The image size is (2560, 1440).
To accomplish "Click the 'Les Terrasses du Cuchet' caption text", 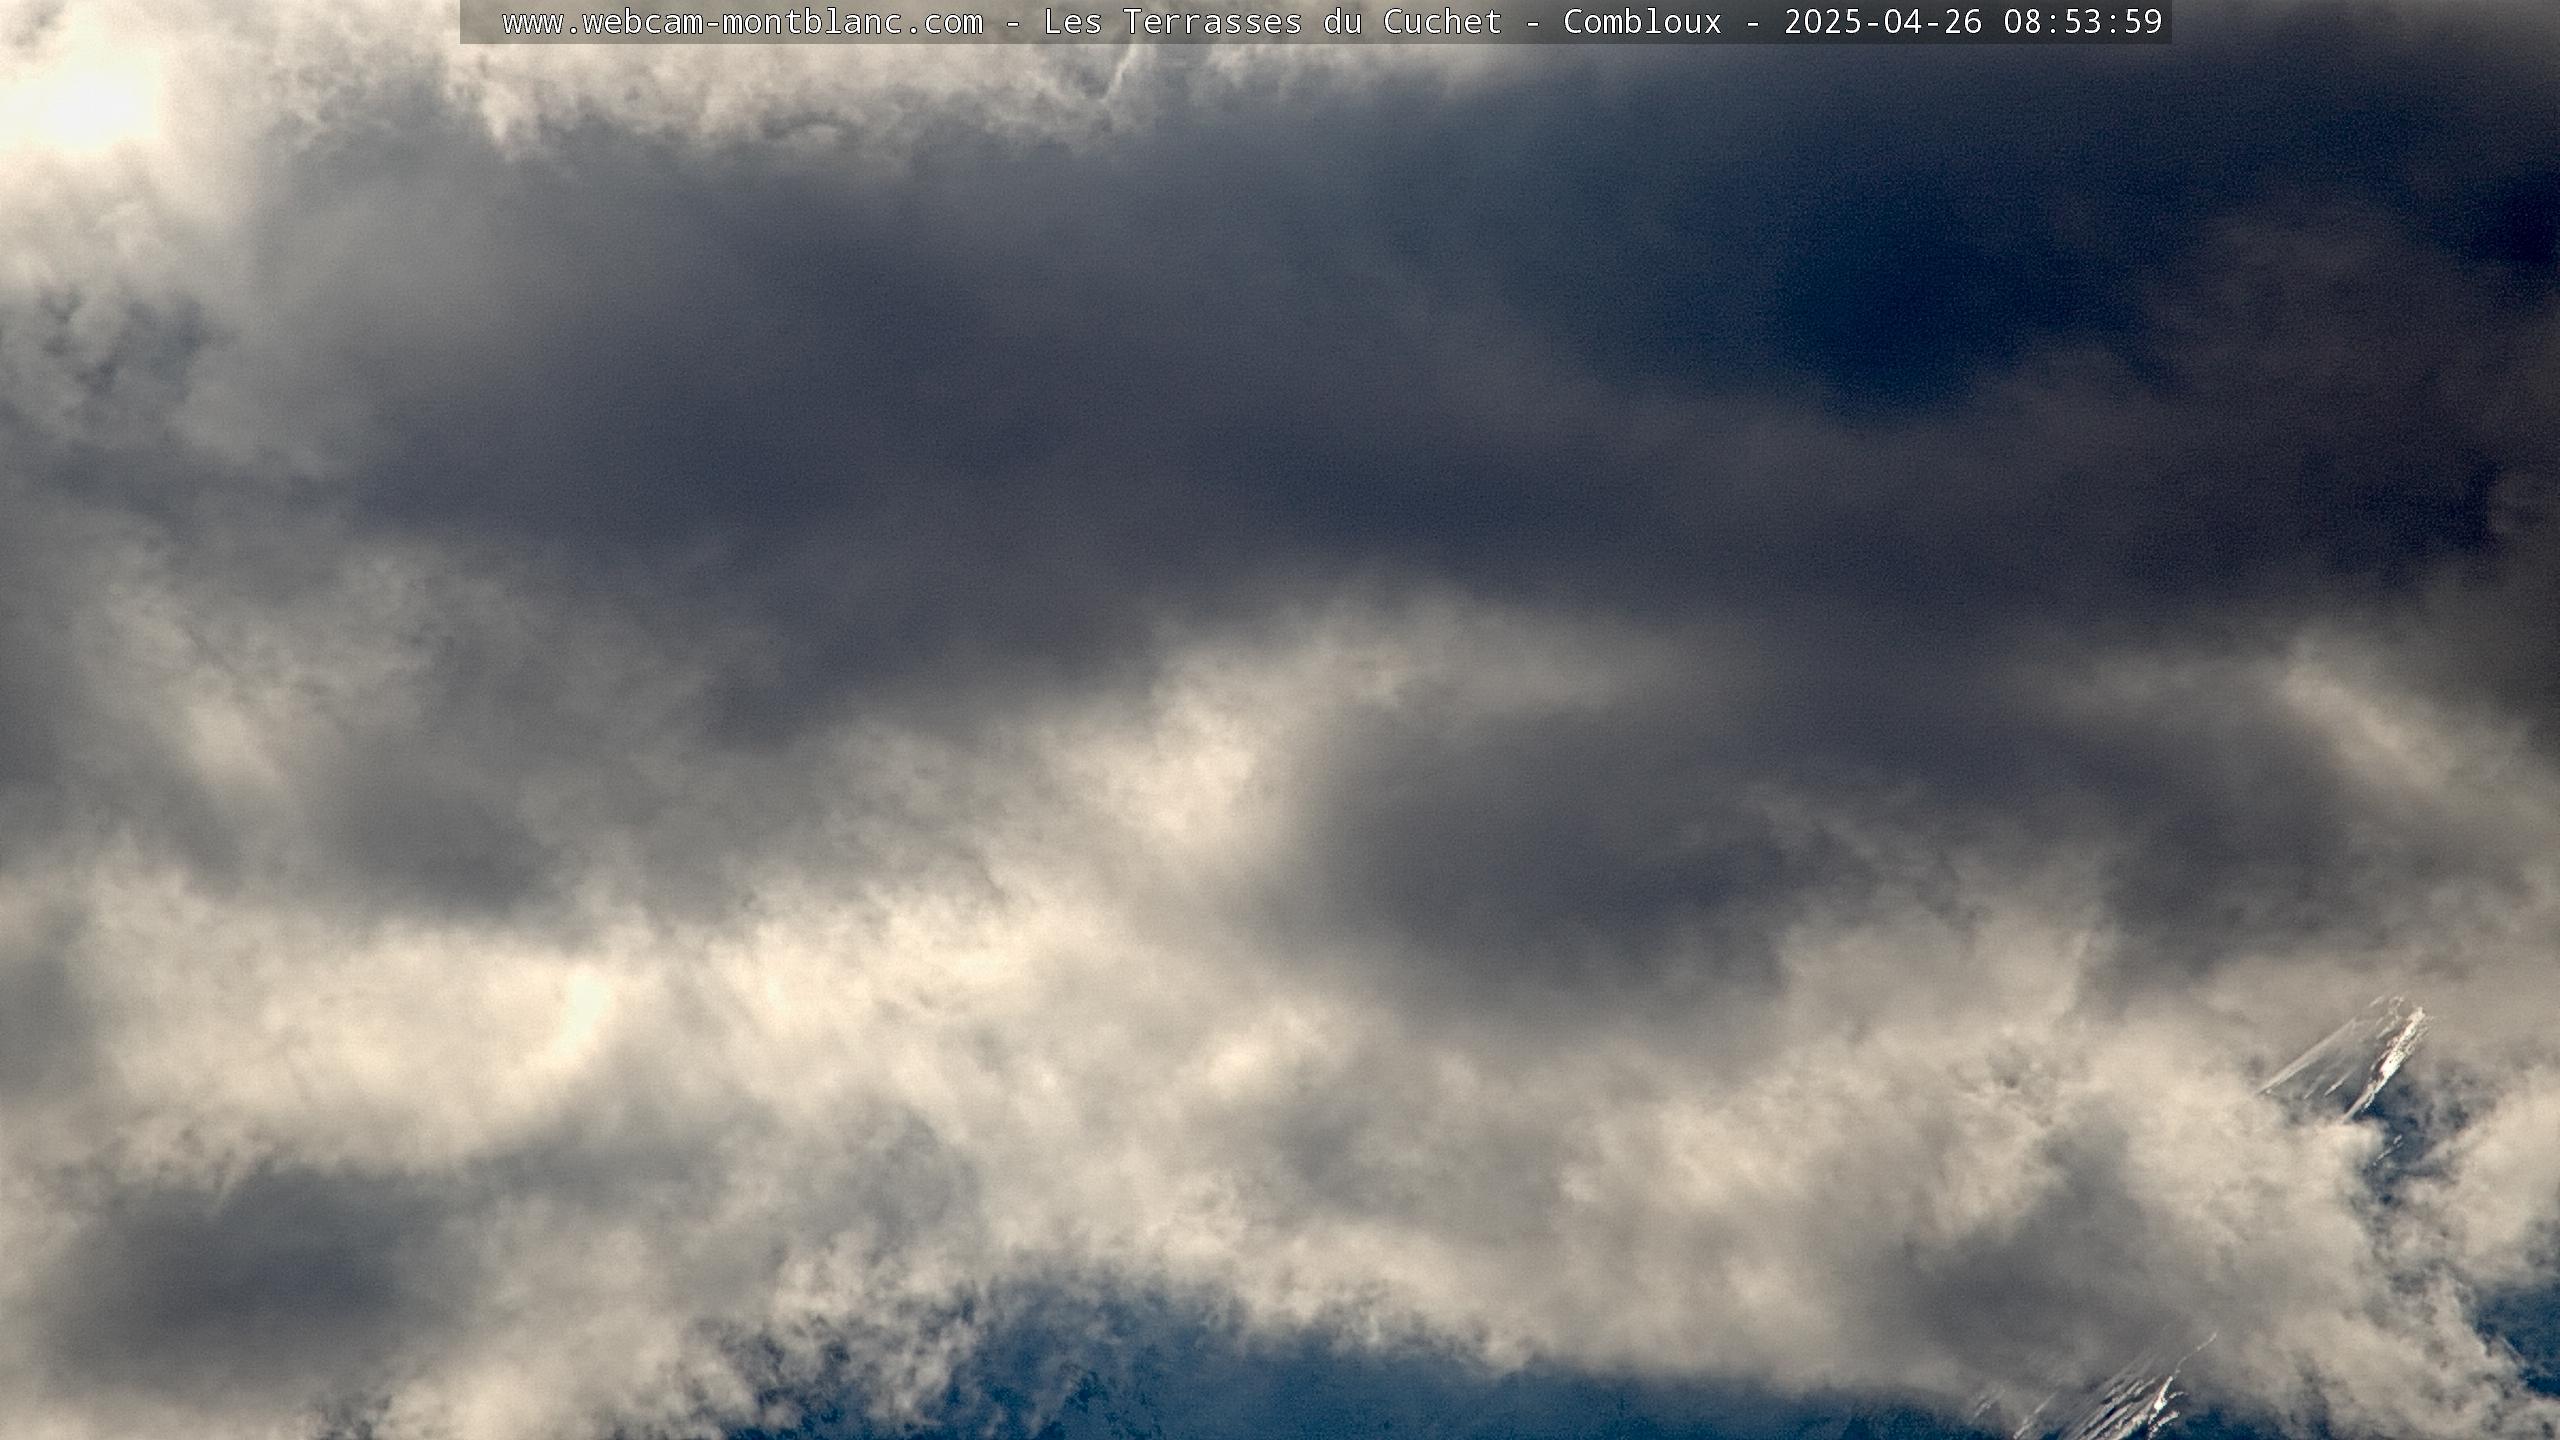I will pos(1273,22).
